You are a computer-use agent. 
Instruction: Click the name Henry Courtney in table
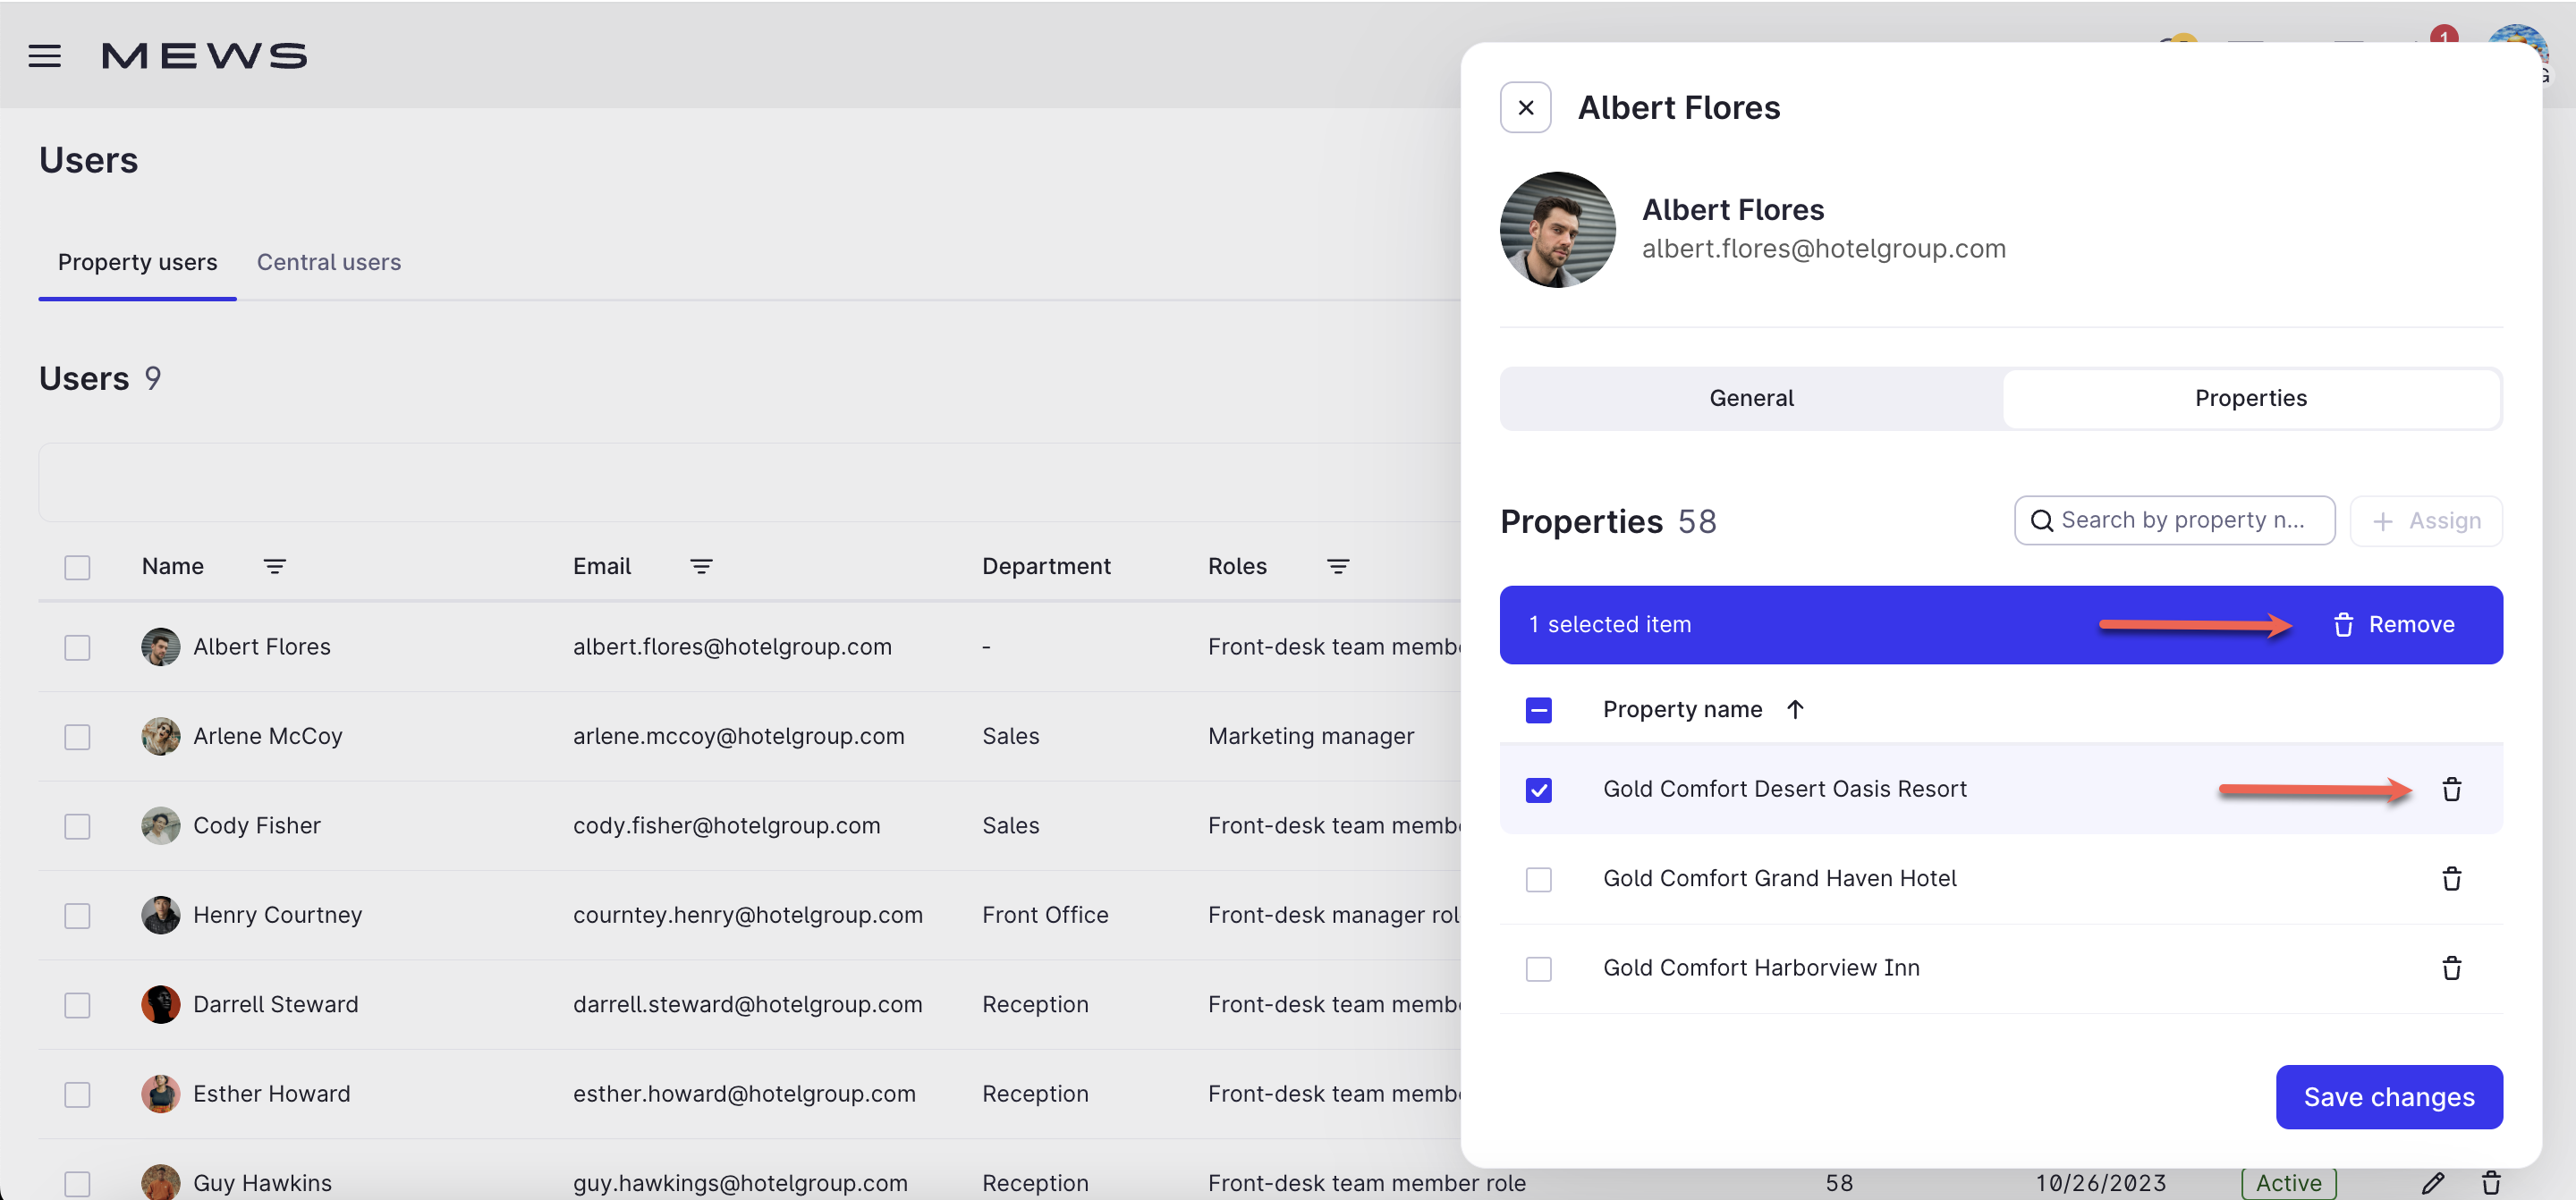pos(278,914)
